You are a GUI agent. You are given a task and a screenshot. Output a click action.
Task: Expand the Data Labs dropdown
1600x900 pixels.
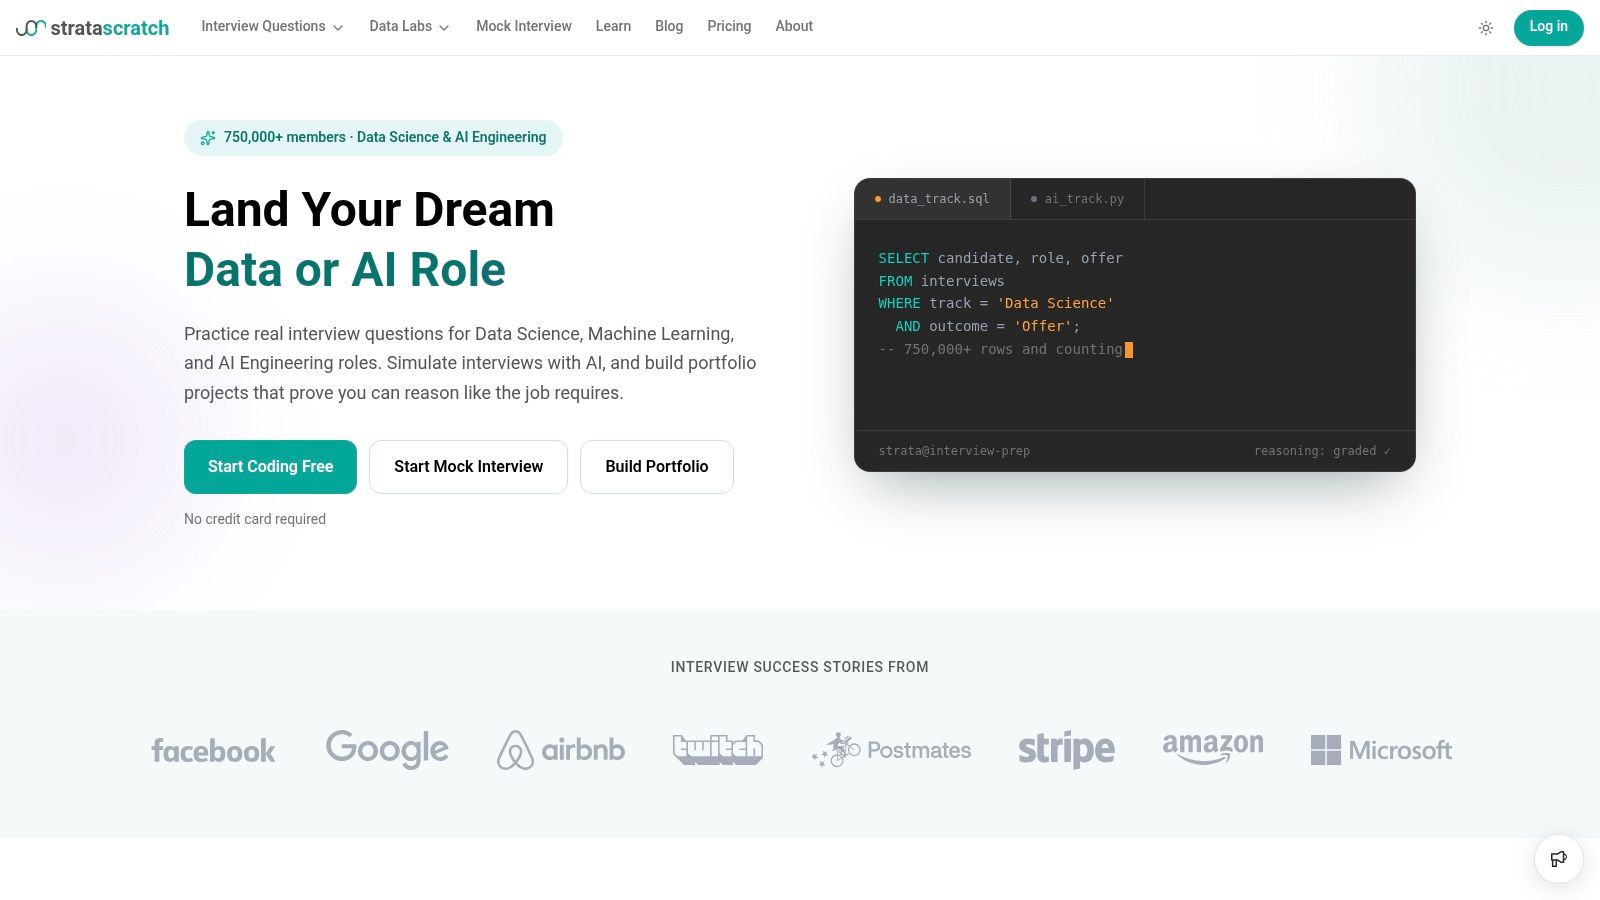409,27
